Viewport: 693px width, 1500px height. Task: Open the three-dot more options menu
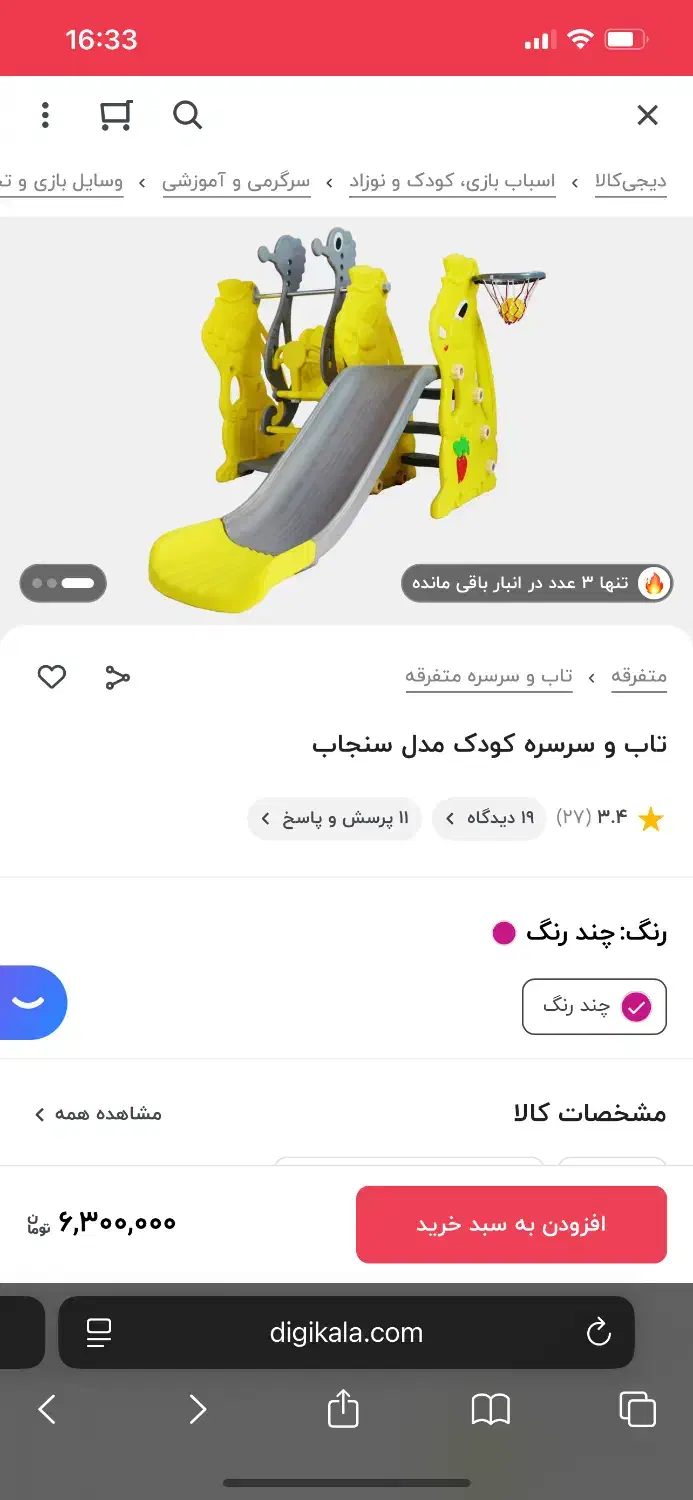[x=45, y=115]
